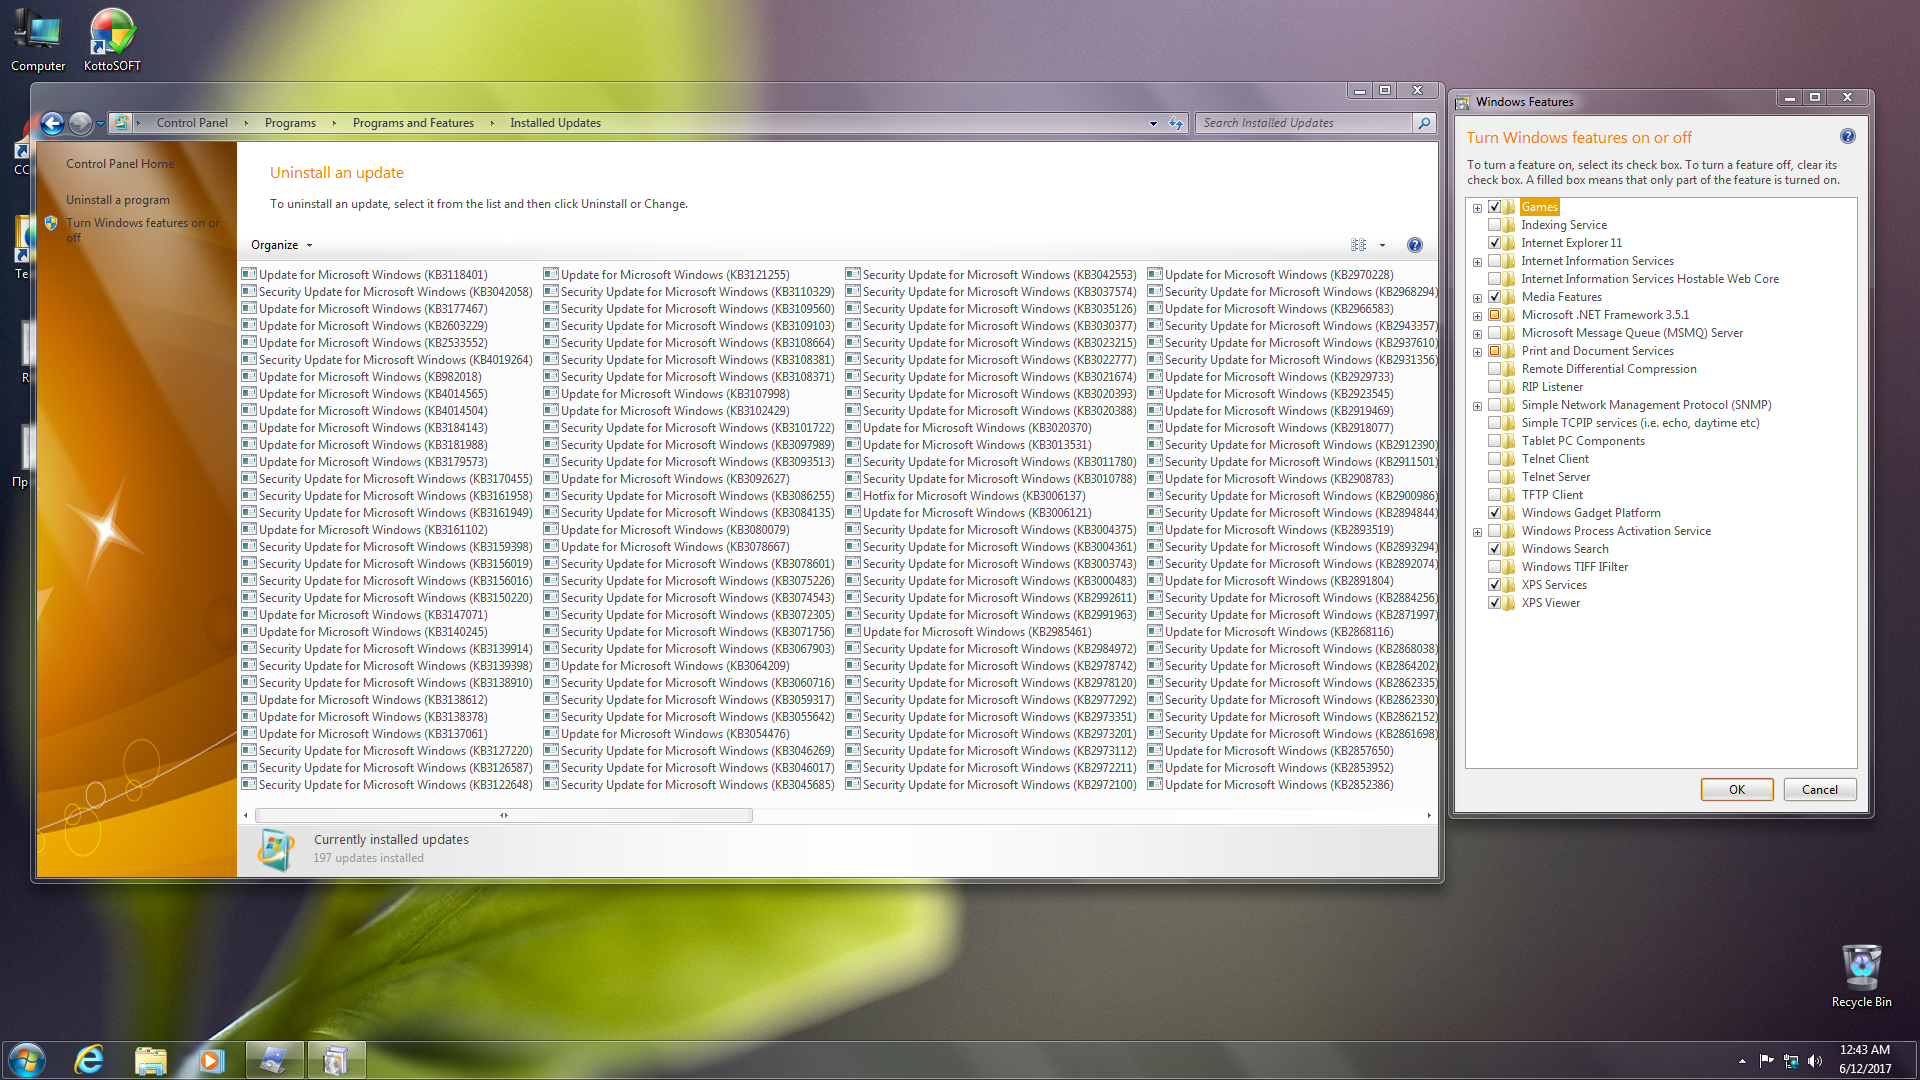Screen dimensions: 1920x1080
Task: Click the search magnifier icon in Installed Updates
Action: pyautogui.click(x=1424, y=123)
